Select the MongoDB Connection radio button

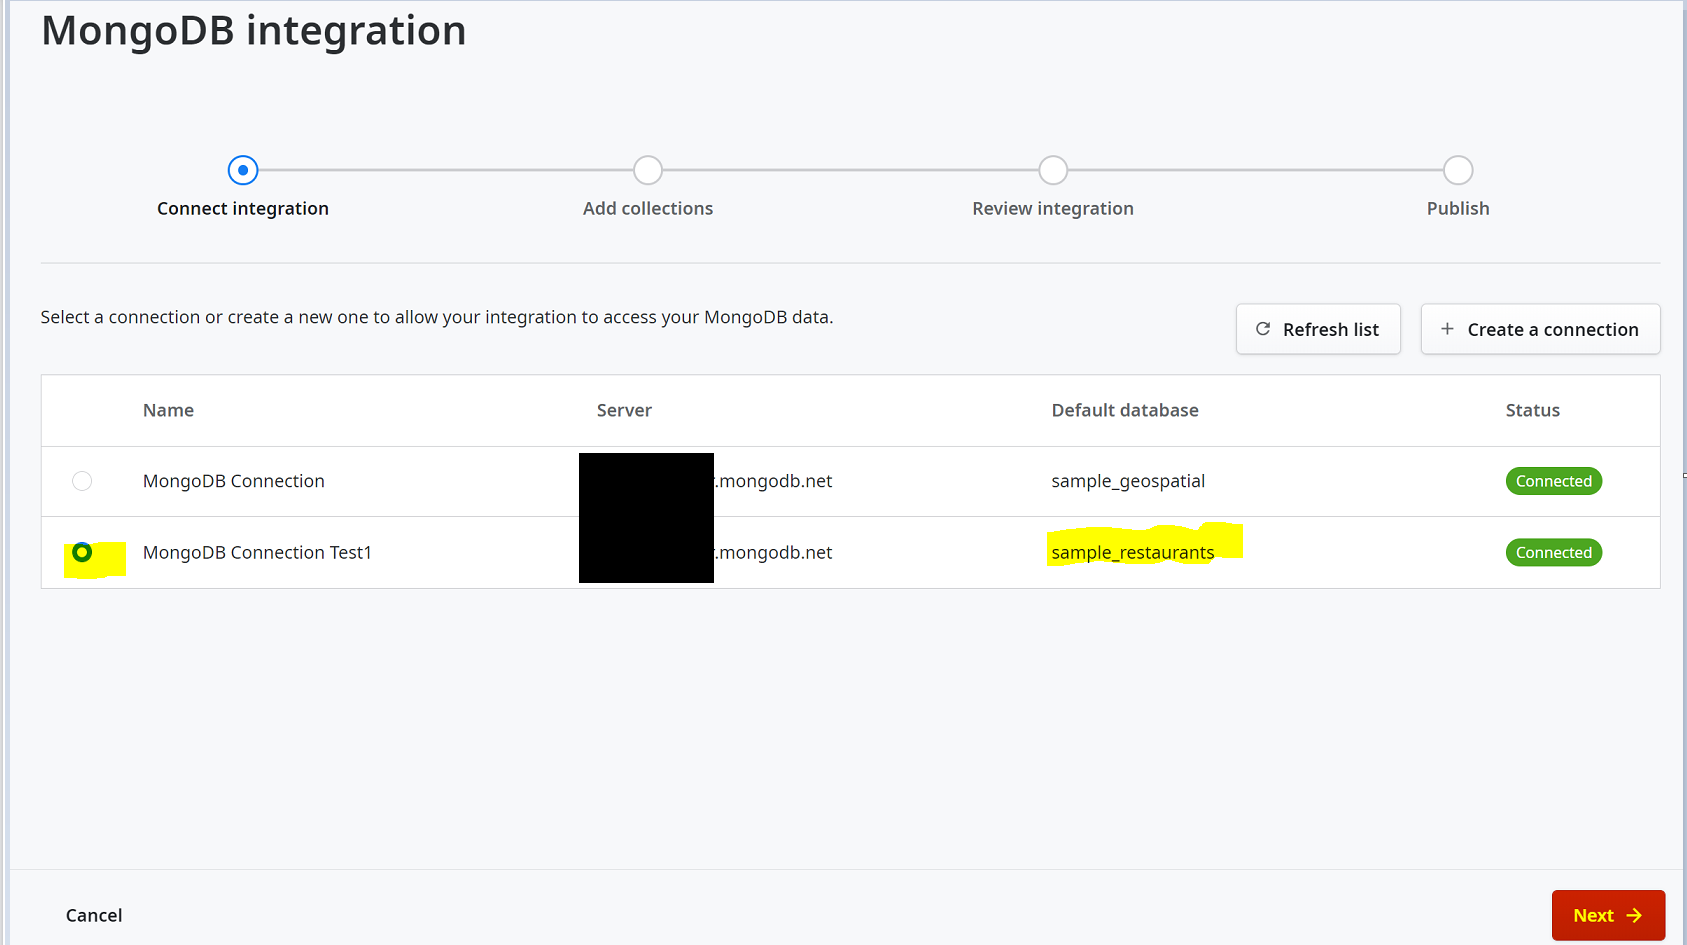coord(82,481)
